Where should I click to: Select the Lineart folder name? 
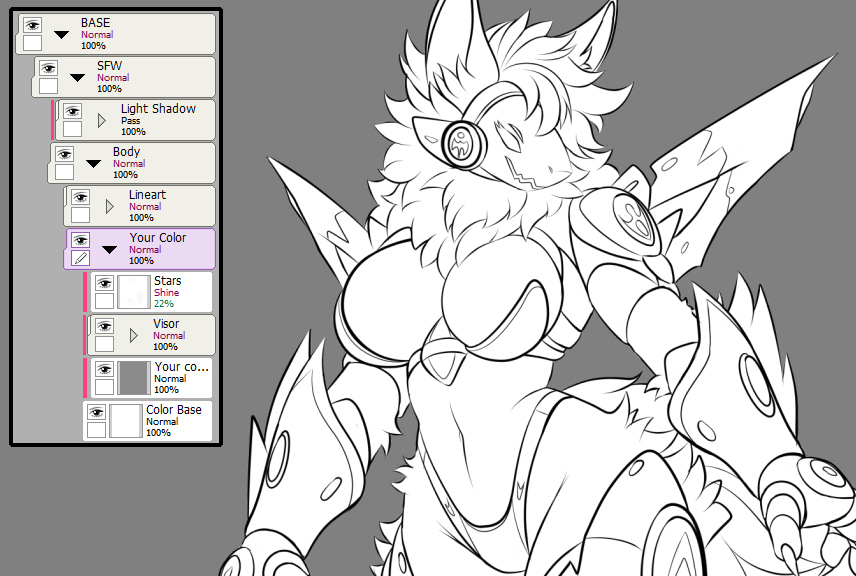pos(147,195)
